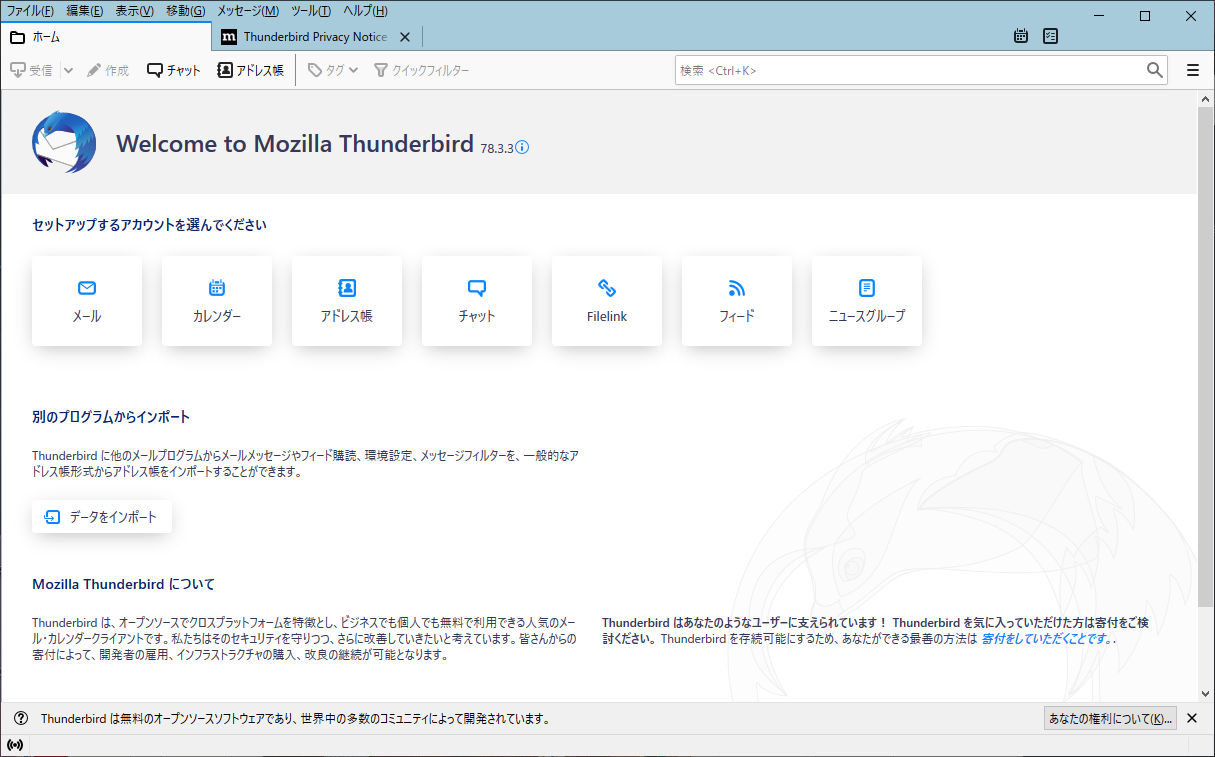Click the フィード account tile
The image size is (1215, 757).
pos(737,301)
